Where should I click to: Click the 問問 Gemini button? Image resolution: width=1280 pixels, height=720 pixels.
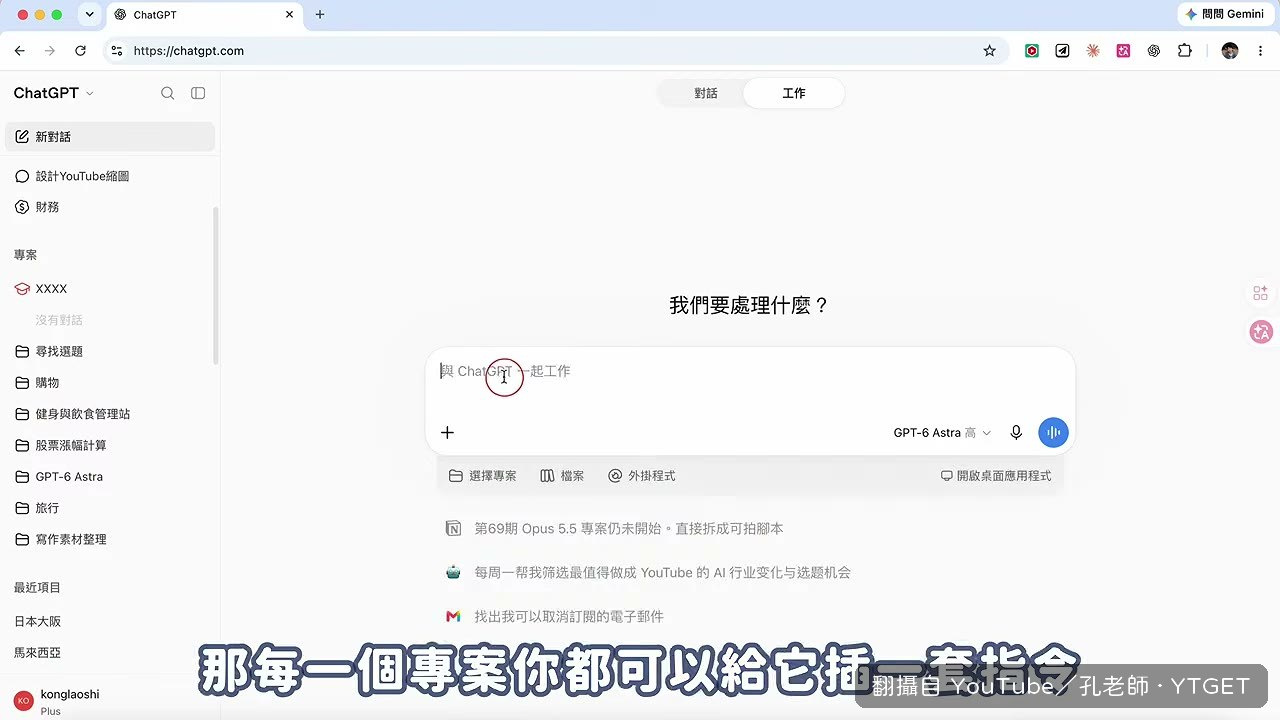click(1225, 14)
